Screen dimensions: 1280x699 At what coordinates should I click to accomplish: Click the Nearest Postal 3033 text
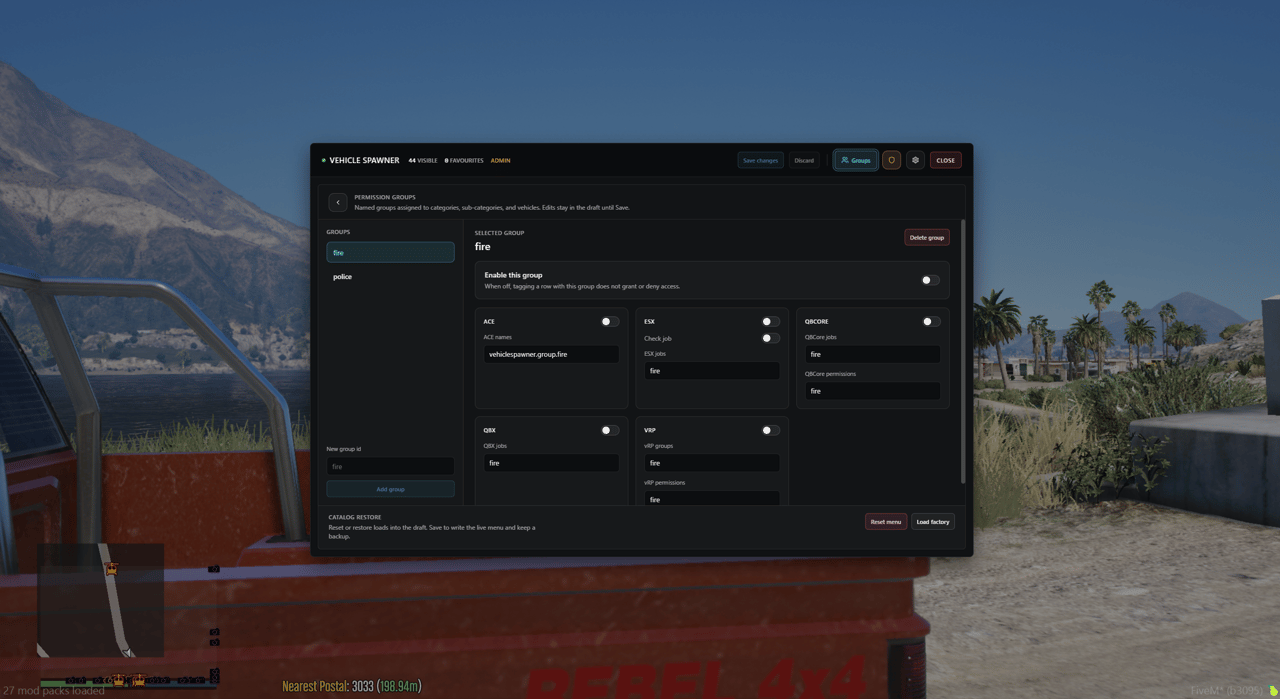tap(351, 686)
